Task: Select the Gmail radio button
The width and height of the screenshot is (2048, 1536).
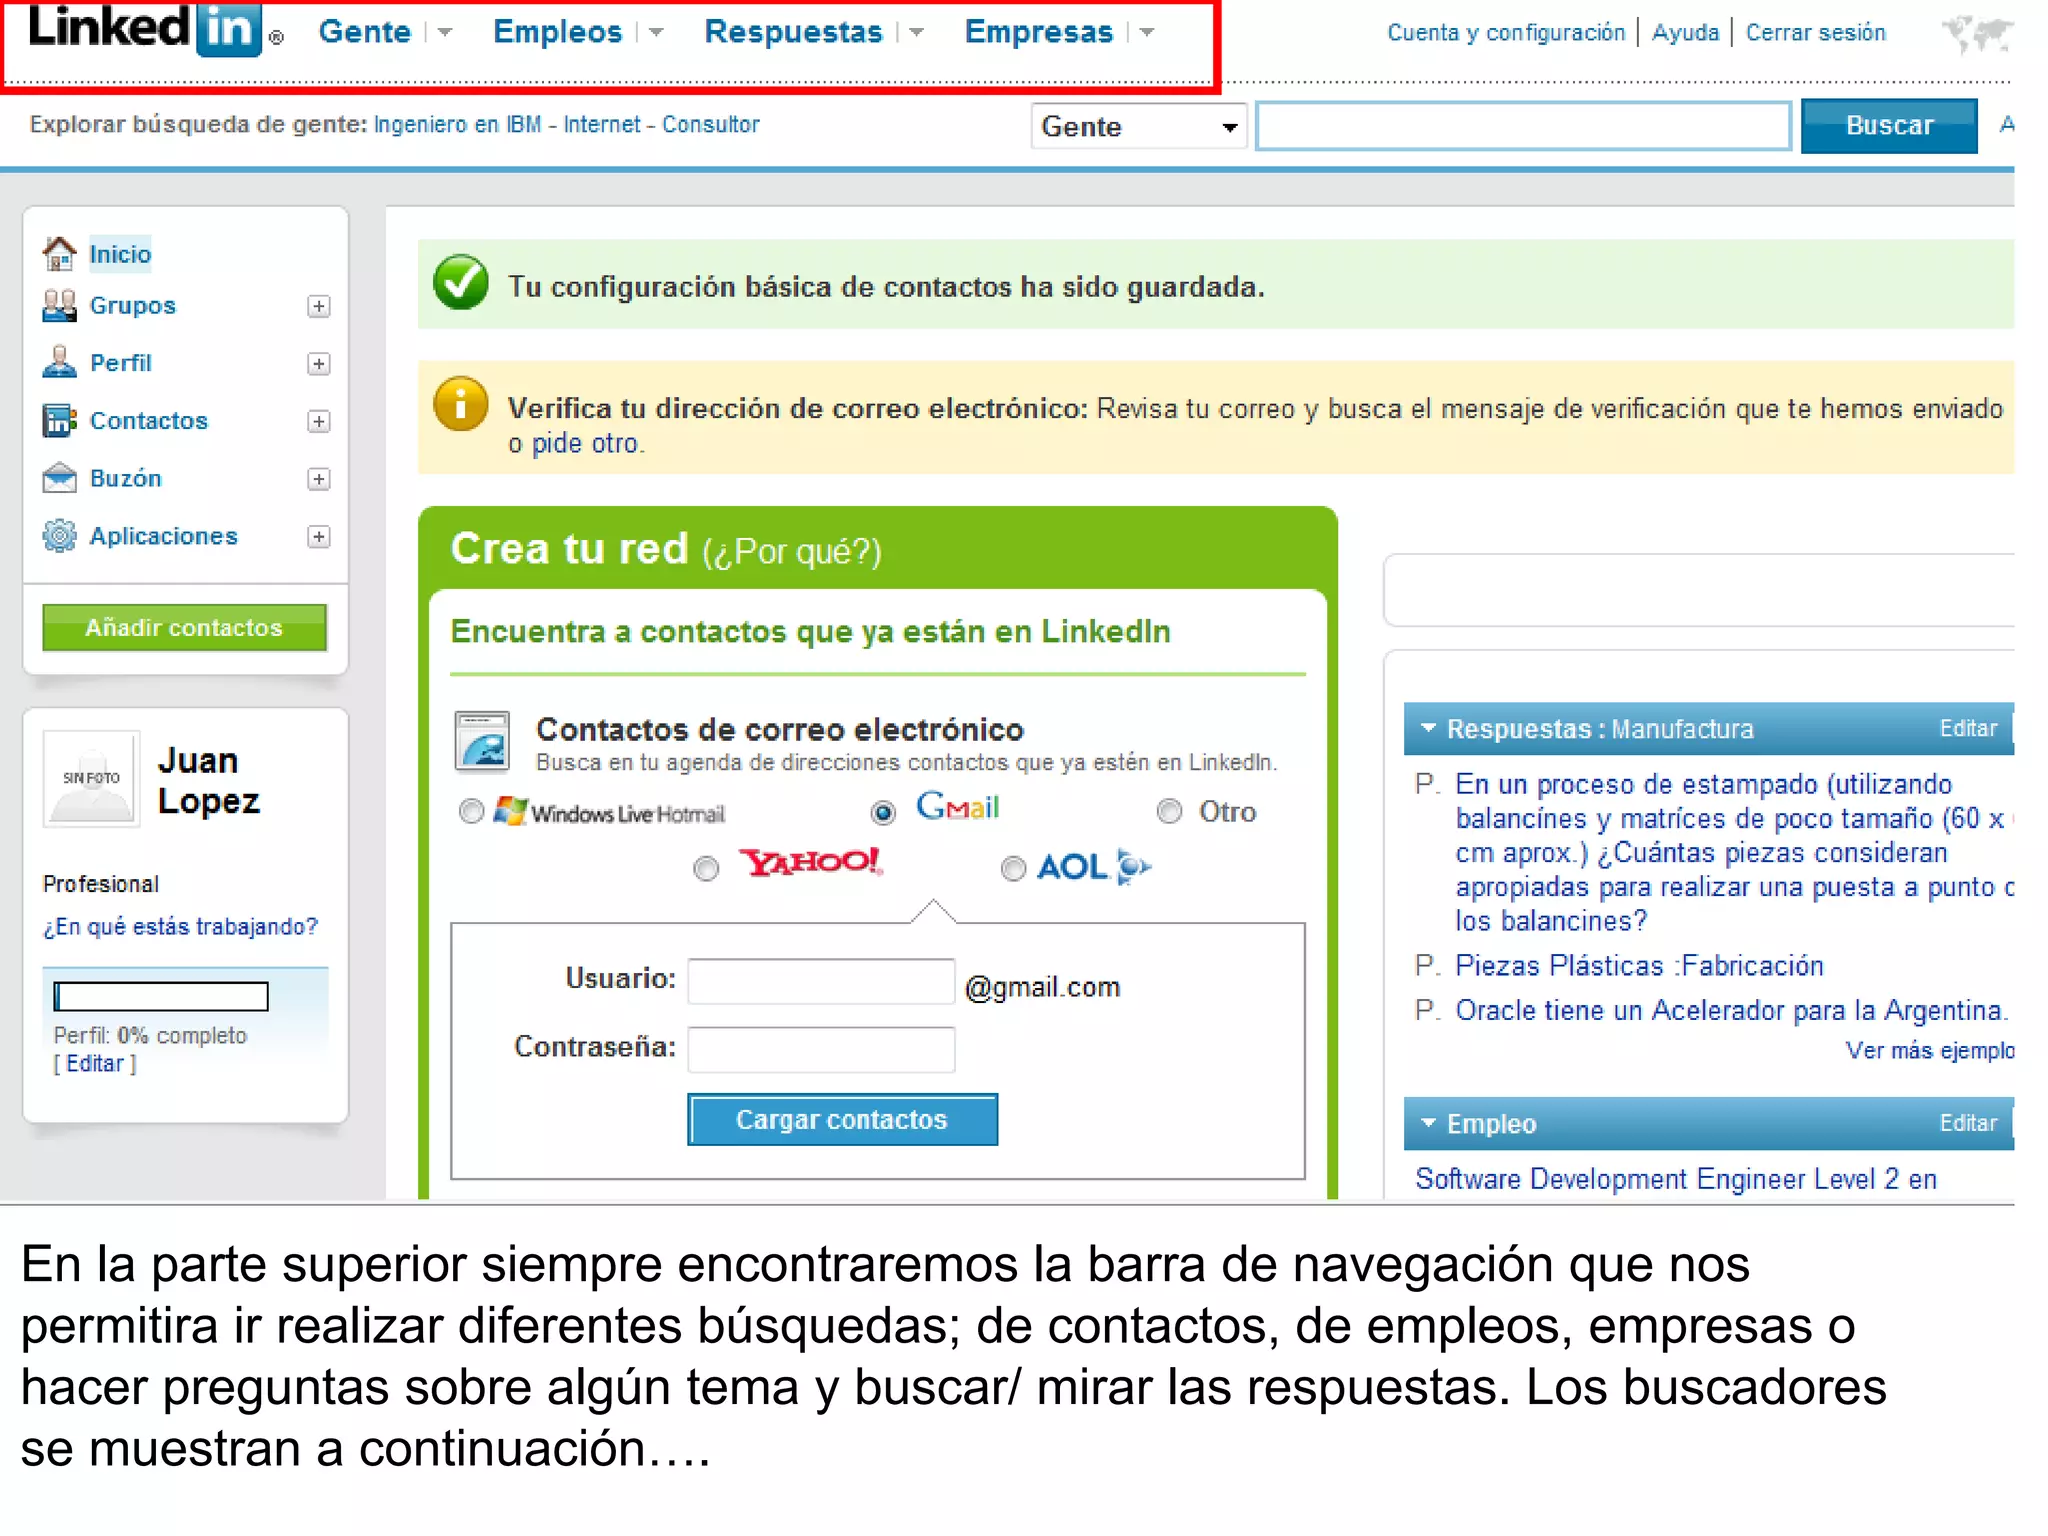Action: pyautogui.click(x=883, y=812)
